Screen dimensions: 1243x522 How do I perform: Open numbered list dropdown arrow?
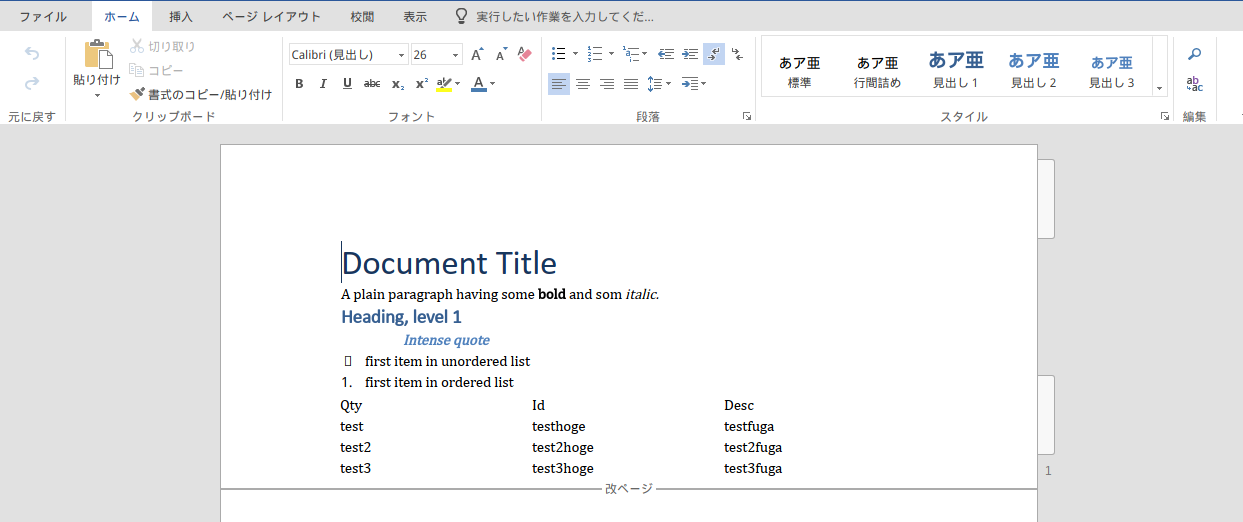[x=611, y=54]
